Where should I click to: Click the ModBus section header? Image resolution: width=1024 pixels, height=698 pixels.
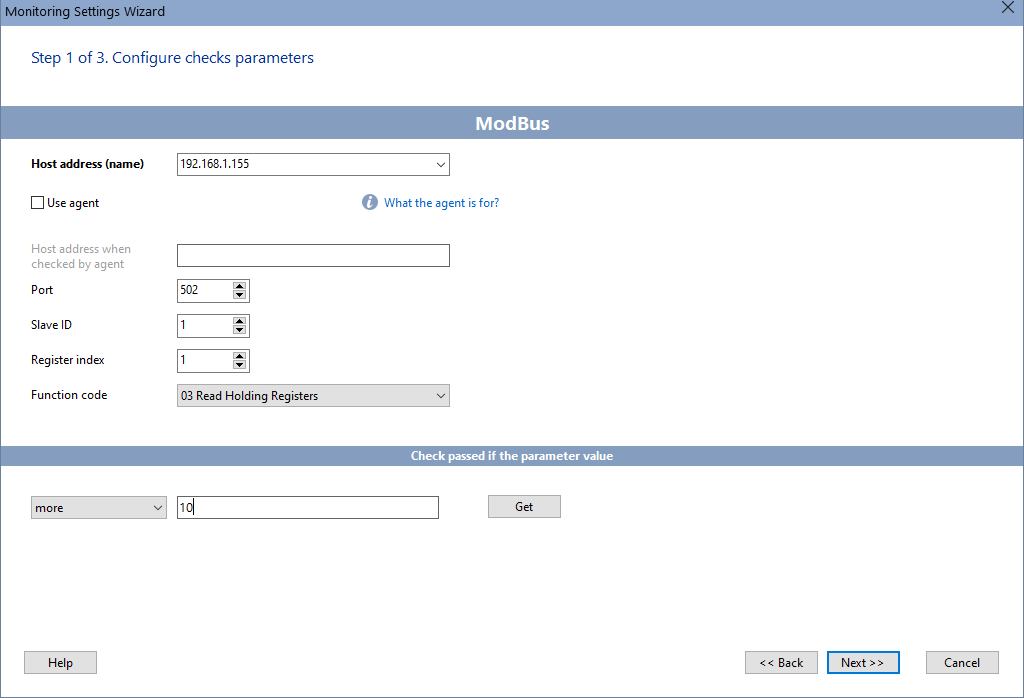click(512, 123)
